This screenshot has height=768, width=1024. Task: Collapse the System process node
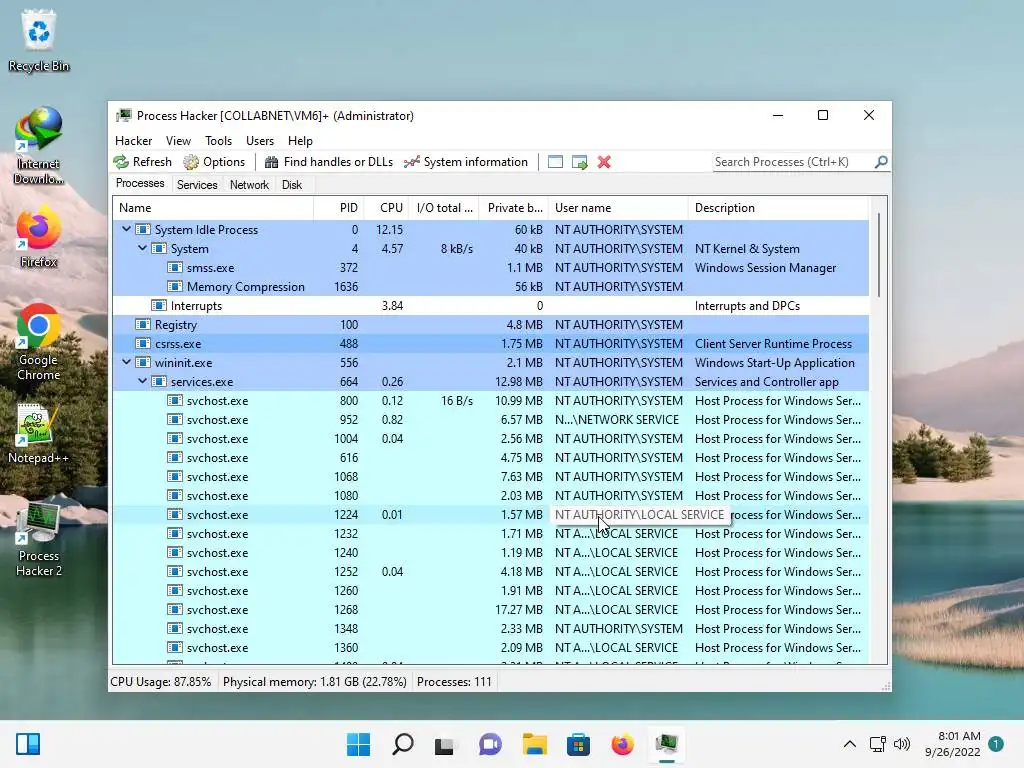[x=142, y=248]
